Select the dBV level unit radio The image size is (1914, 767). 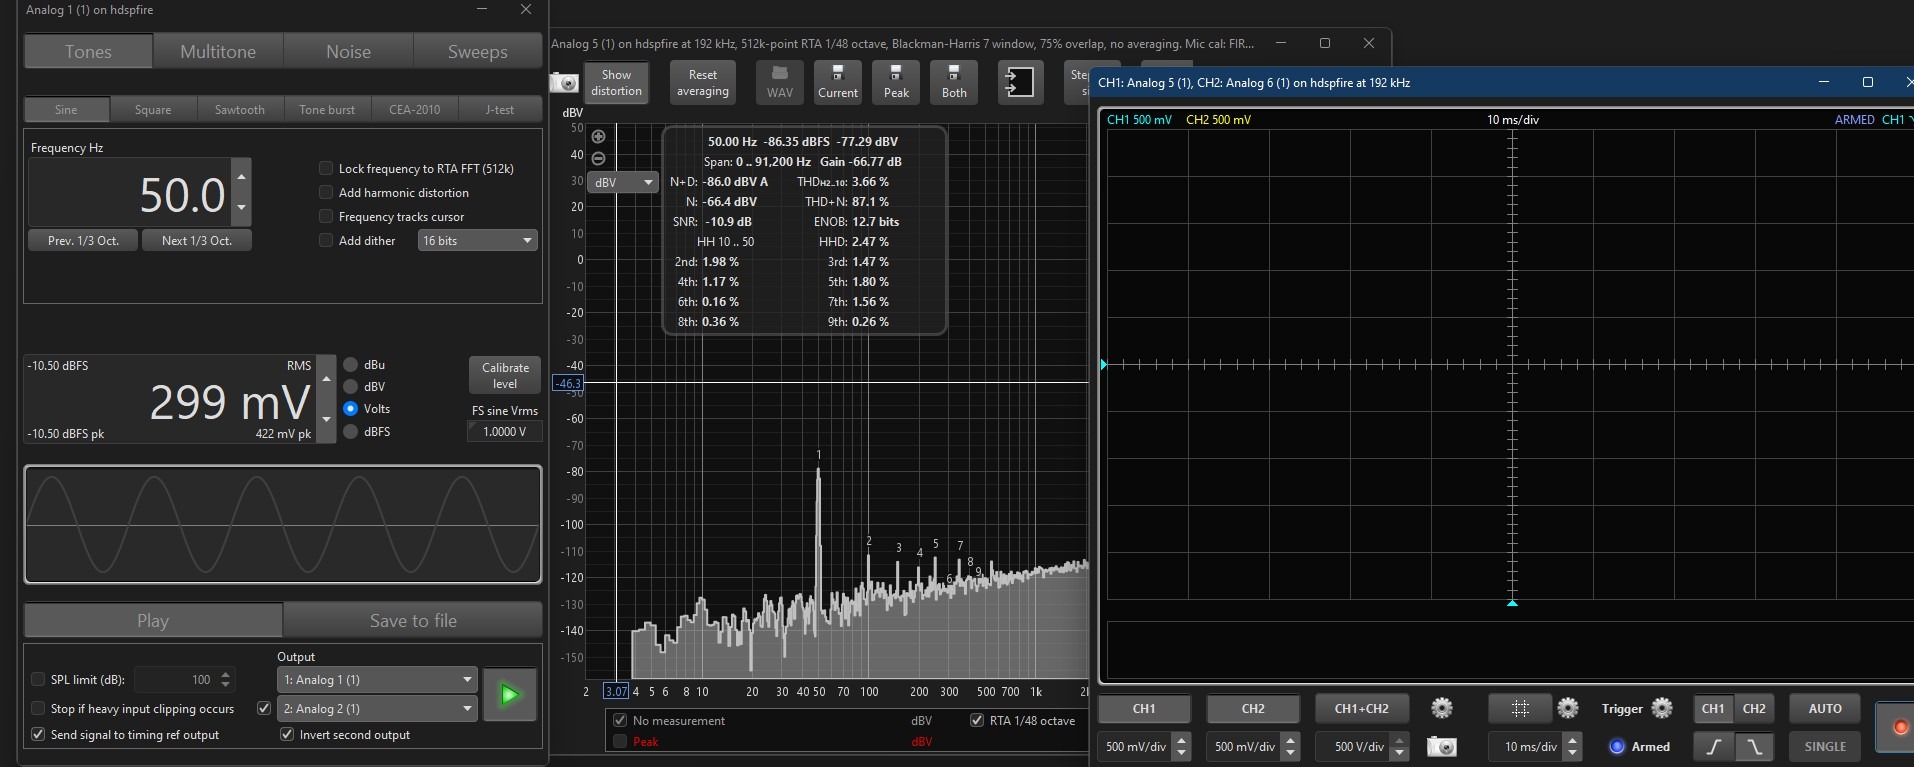point(351,387)
